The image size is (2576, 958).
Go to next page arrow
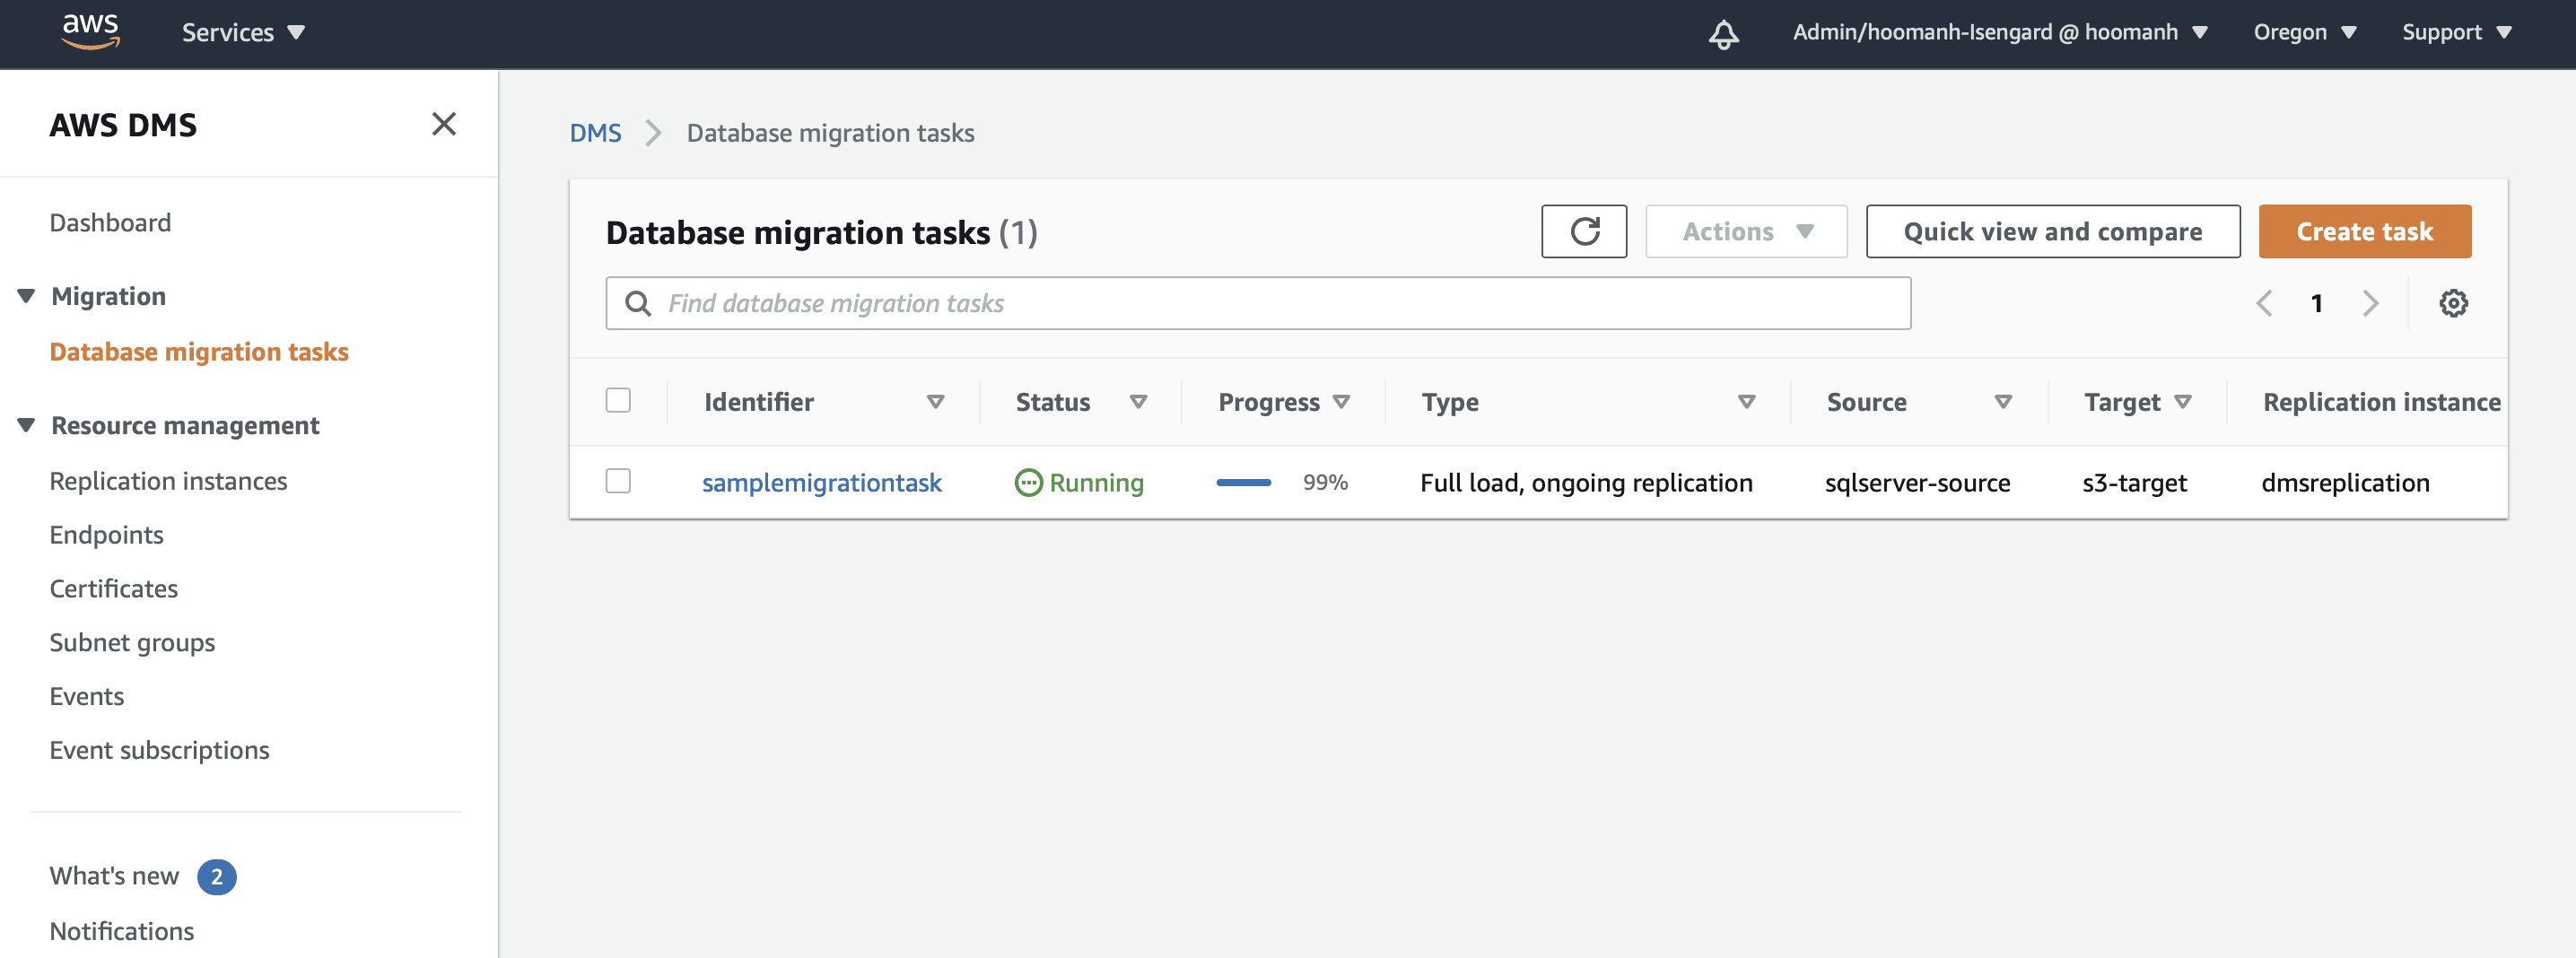click(2370, 303)
